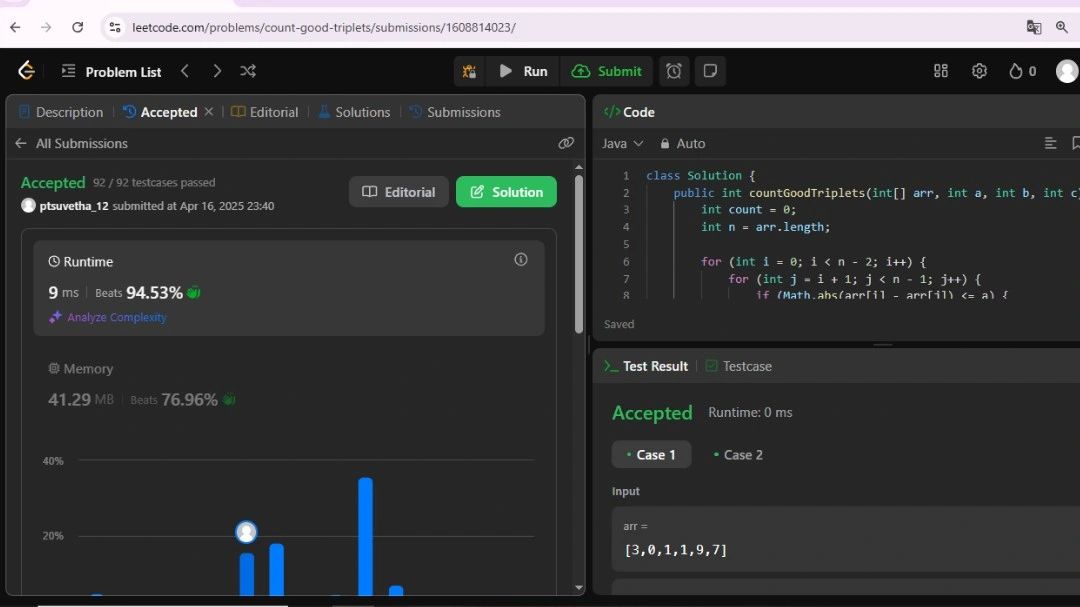
Task: Click the debugger bug icon
Action: tap(469, 71)
